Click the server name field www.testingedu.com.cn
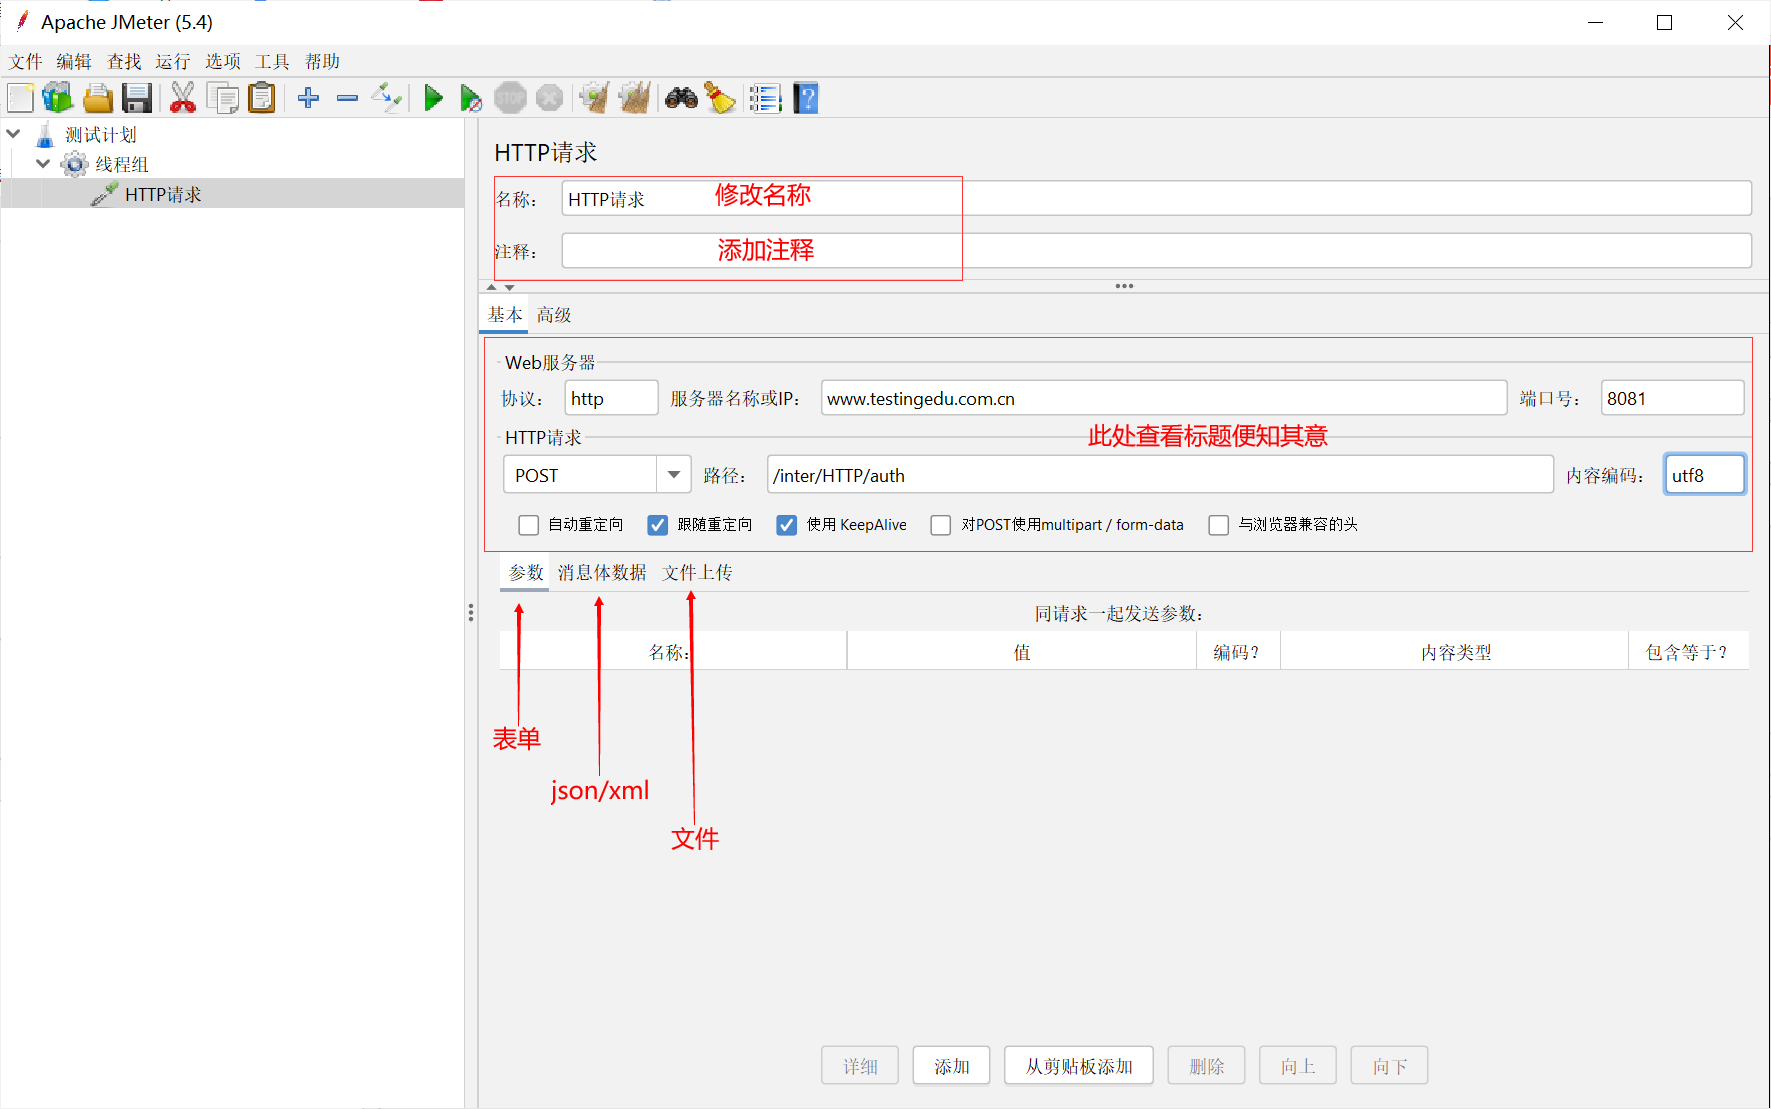The width and height of the screenshot is (1771, 1109). [x=1164, y=398]
